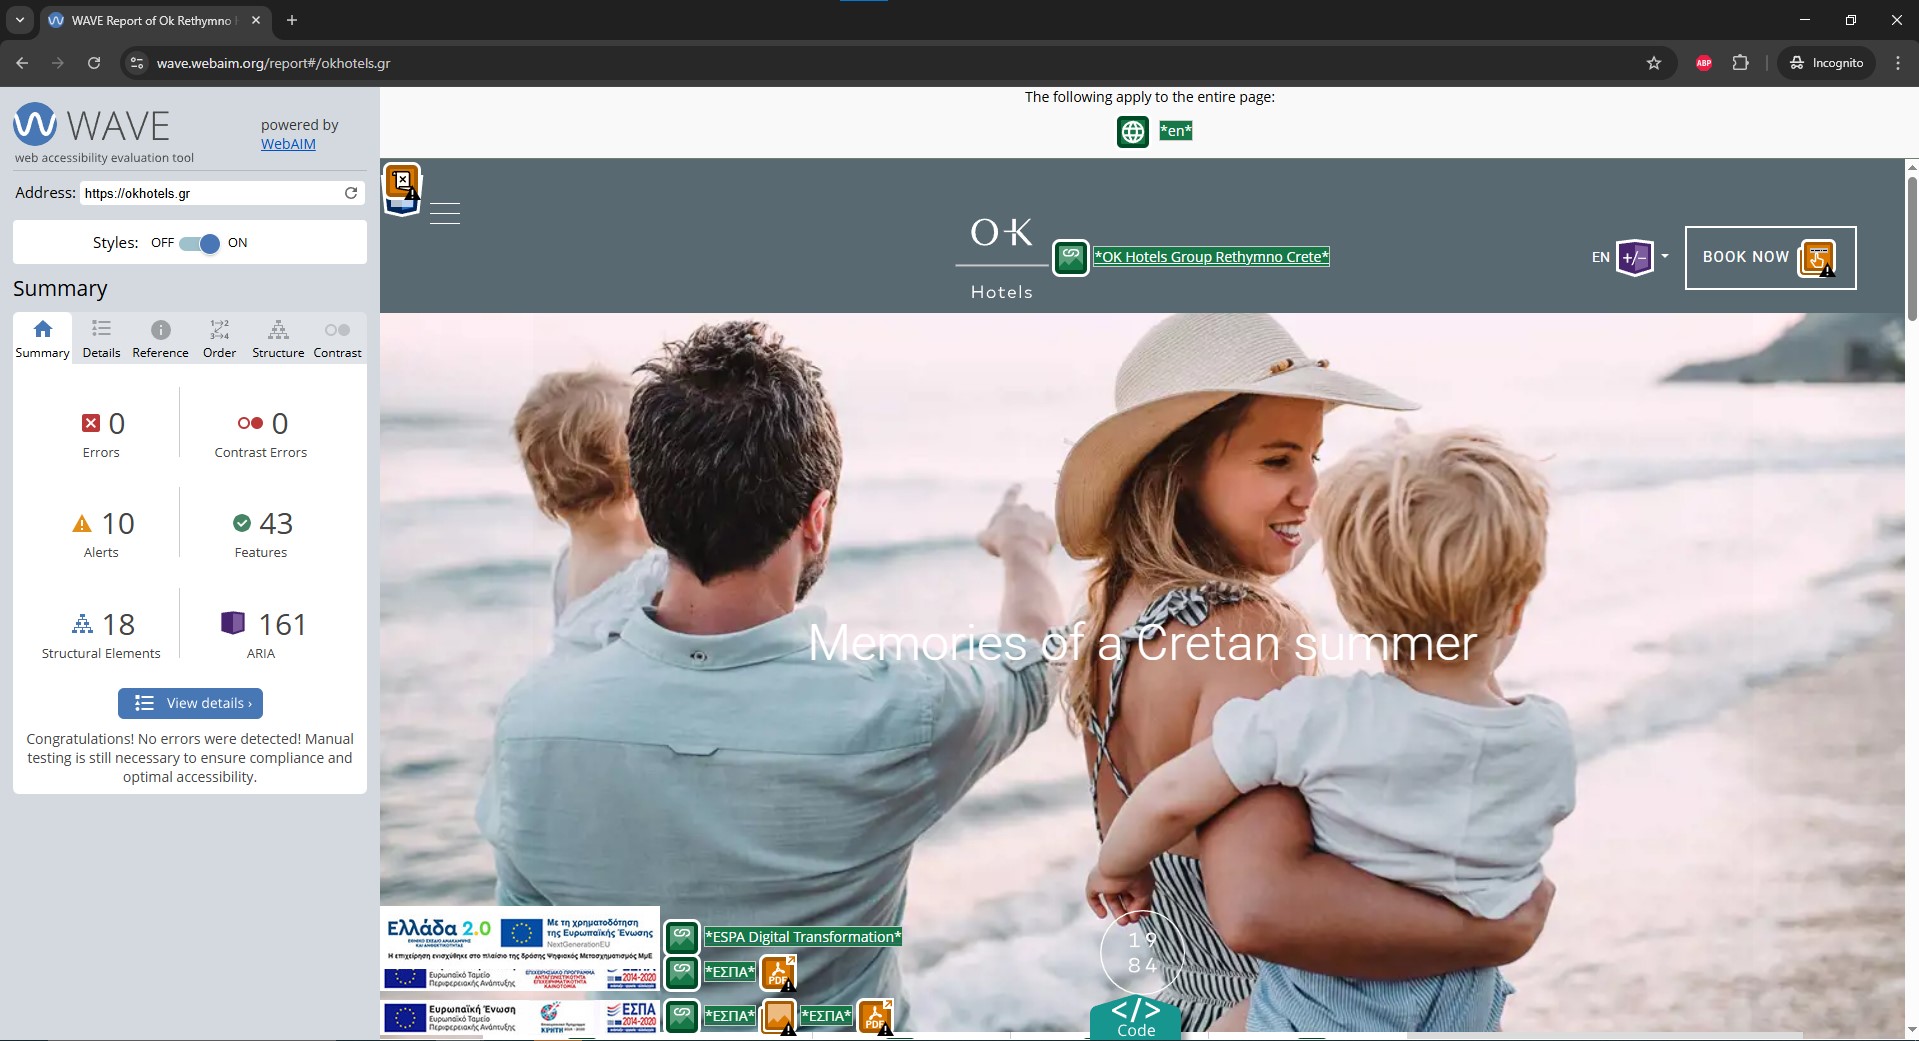Click the Memories of a Cretan summer heading
The height and width of the screenshot is (1041, 1919).
[1142, 643]
